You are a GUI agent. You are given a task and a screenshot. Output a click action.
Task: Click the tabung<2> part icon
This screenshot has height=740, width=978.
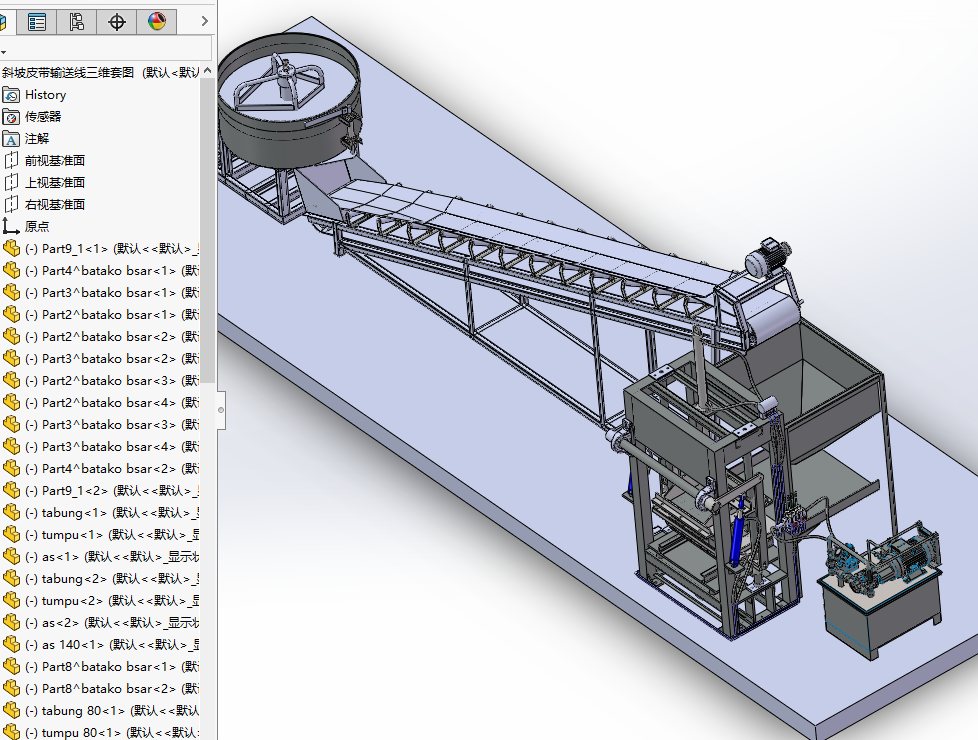11,578
